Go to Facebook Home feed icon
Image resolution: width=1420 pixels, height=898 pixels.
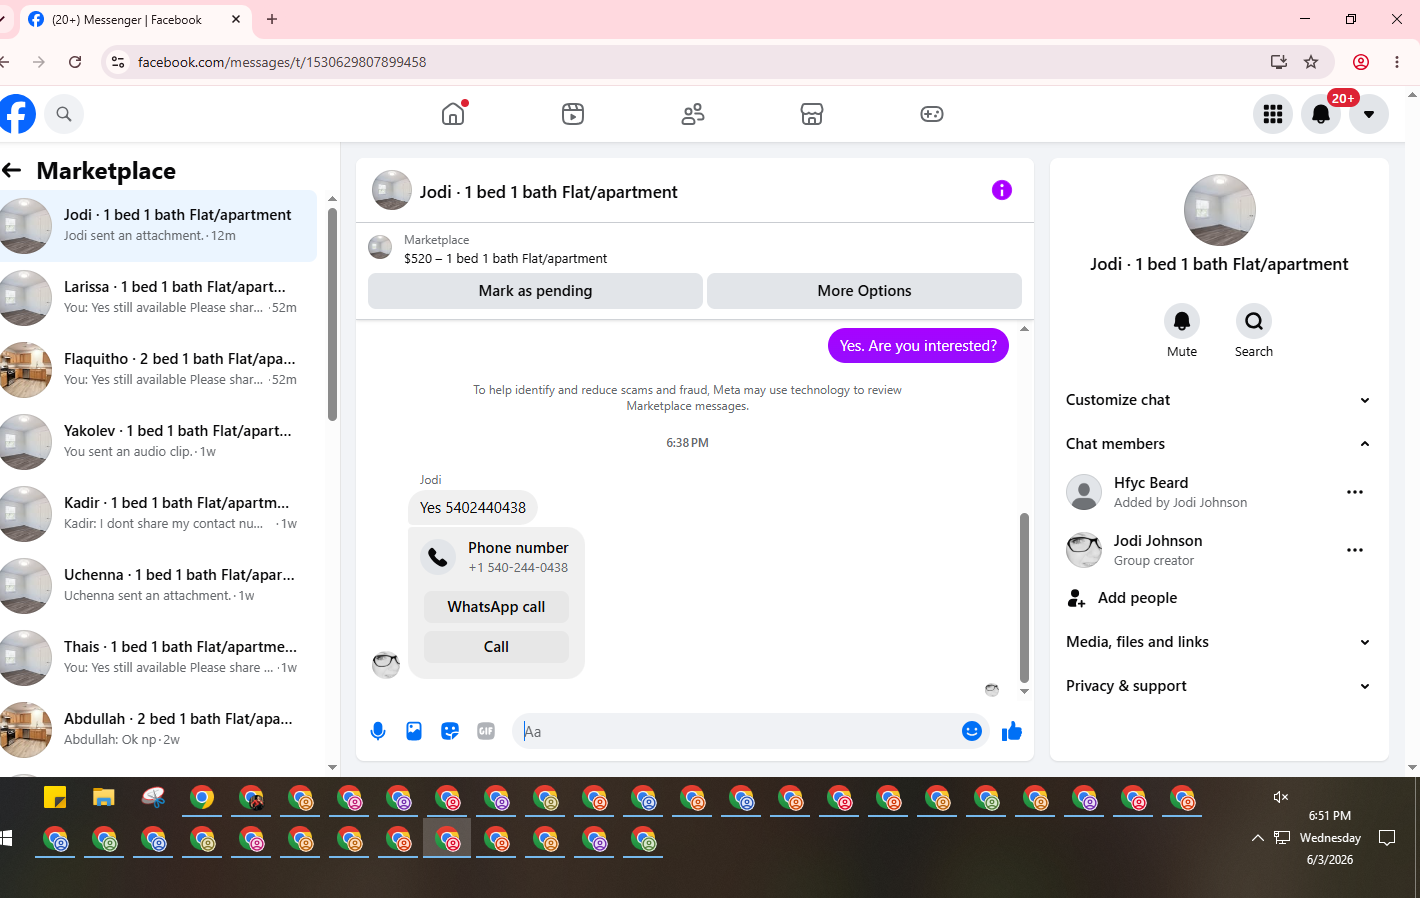pos(453,114)
